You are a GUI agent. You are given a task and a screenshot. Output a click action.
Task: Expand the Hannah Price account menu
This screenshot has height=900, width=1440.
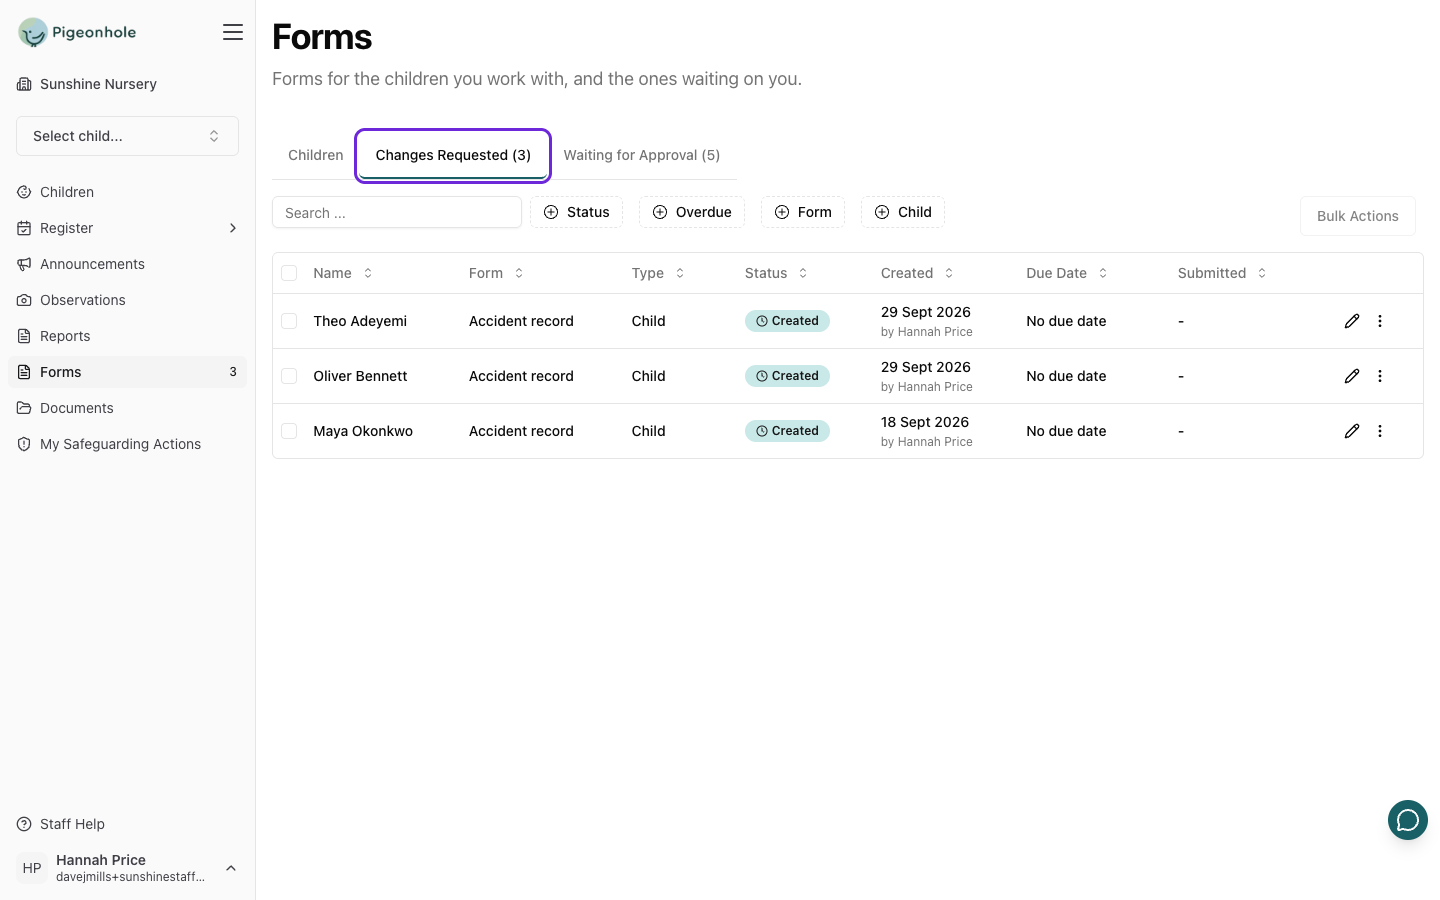[127, 868]
